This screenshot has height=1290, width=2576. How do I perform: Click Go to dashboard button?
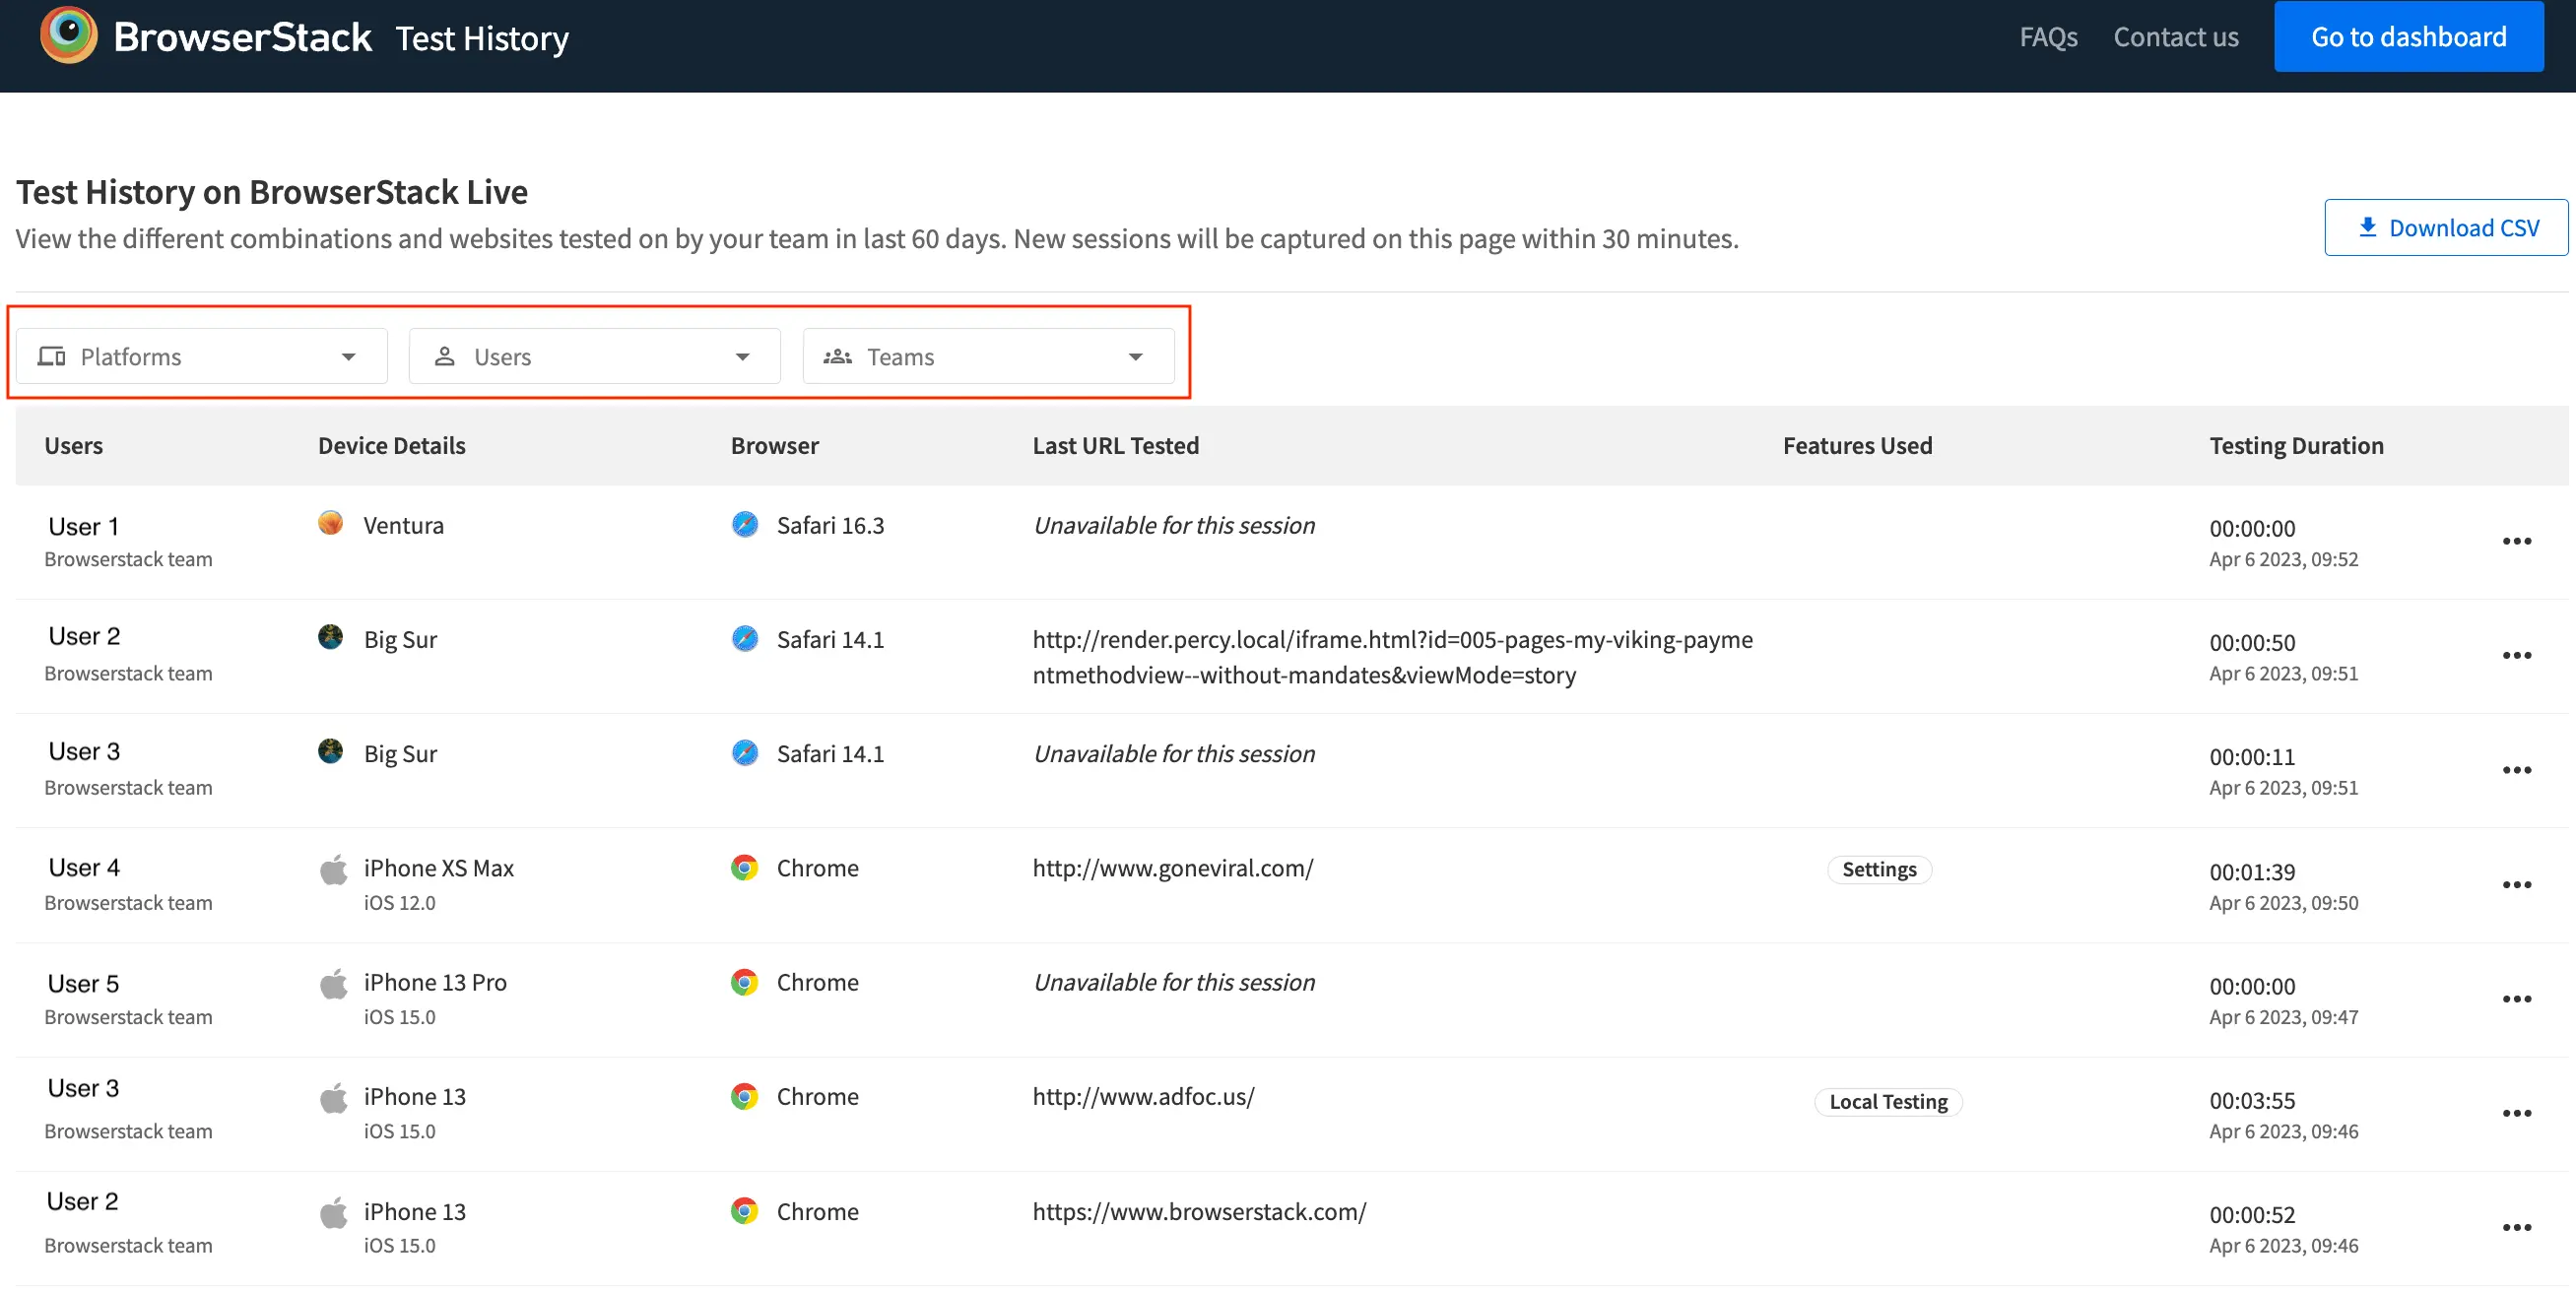point(2408,37)
